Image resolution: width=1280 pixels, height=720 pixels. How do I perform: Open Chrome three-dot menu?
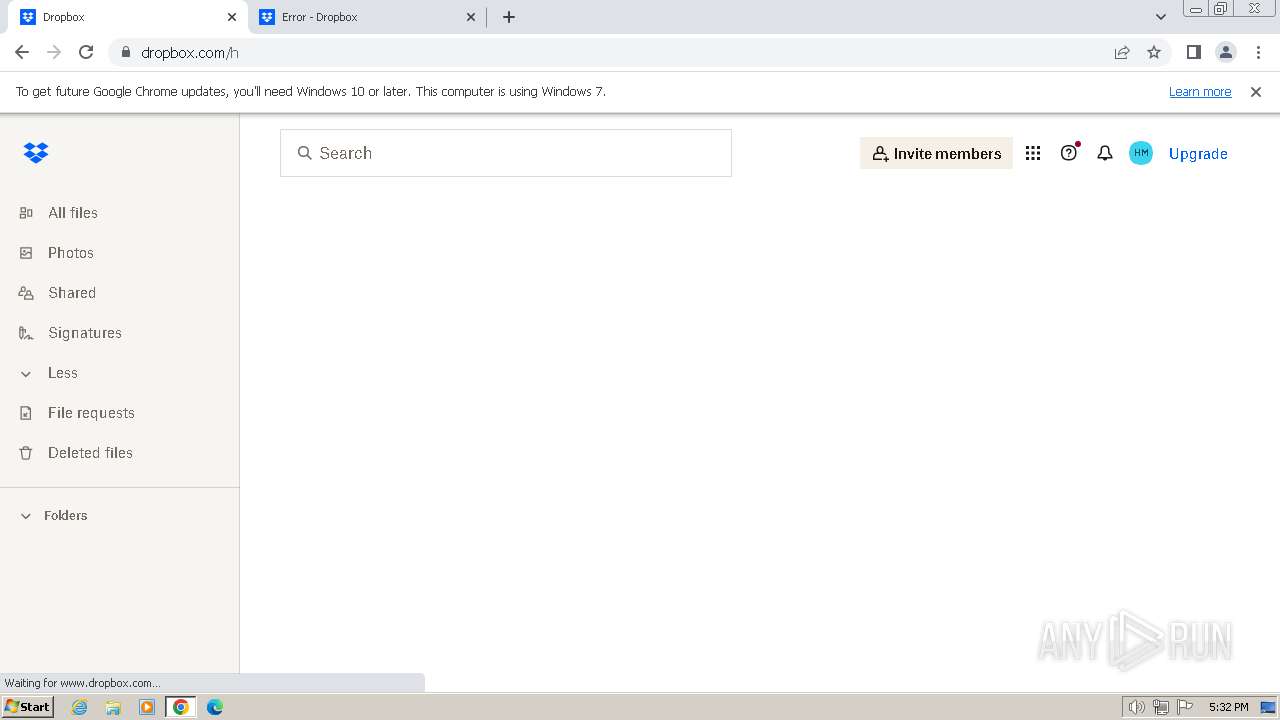[x=1257, y=52]
